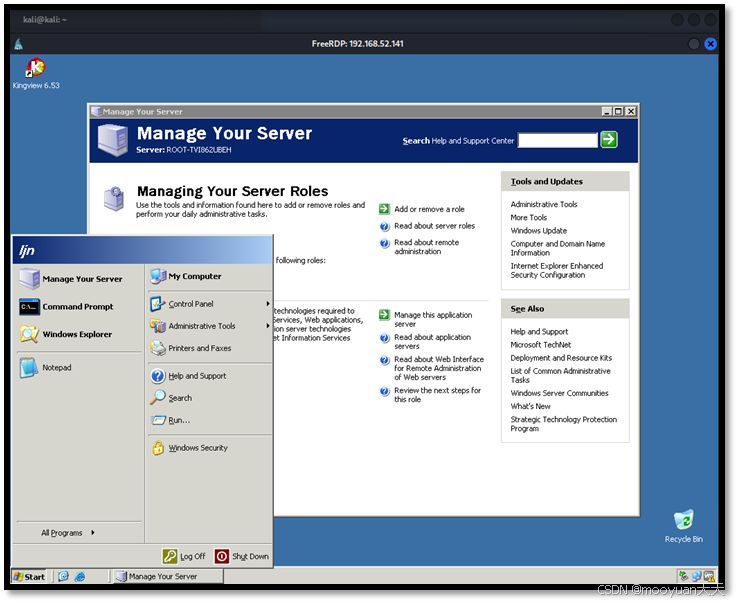Open Help and Support under See Also

pos(539,331)
